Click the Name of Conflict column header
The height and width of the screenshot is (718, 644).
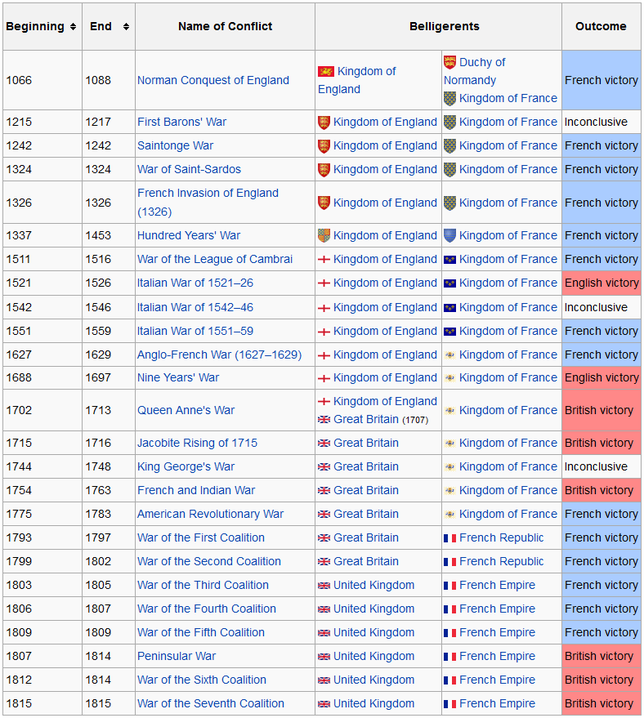click(x=225, y=27)
